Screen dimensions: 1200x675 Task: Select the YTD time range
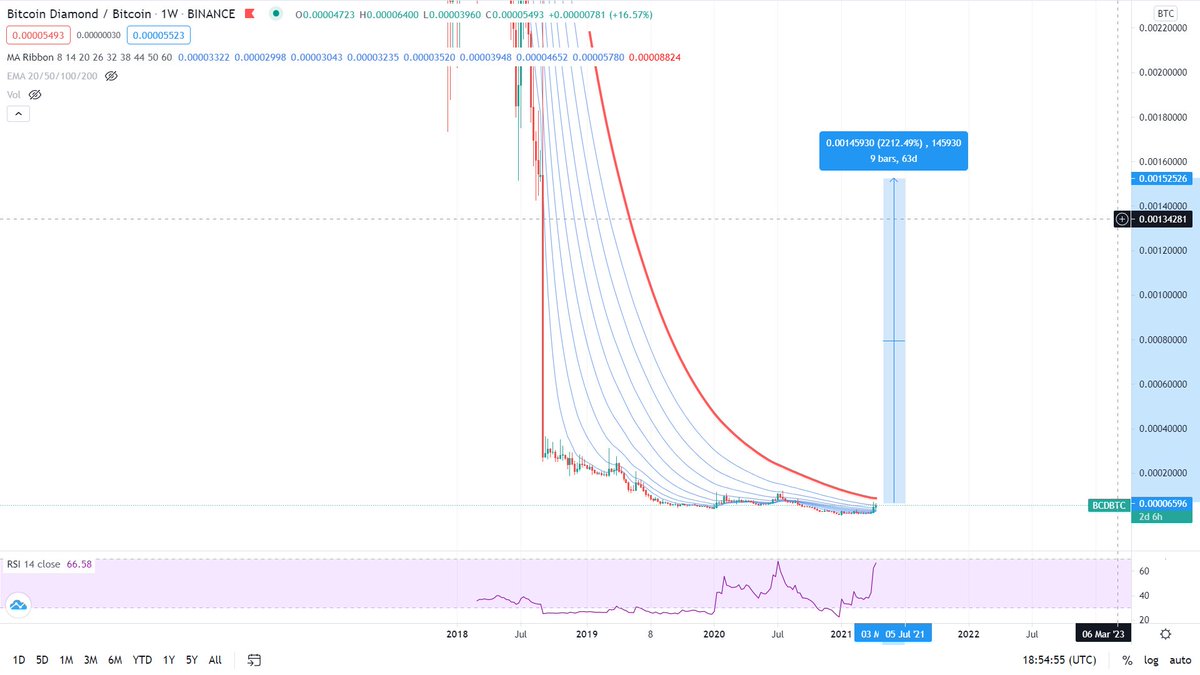coord(143,660)
